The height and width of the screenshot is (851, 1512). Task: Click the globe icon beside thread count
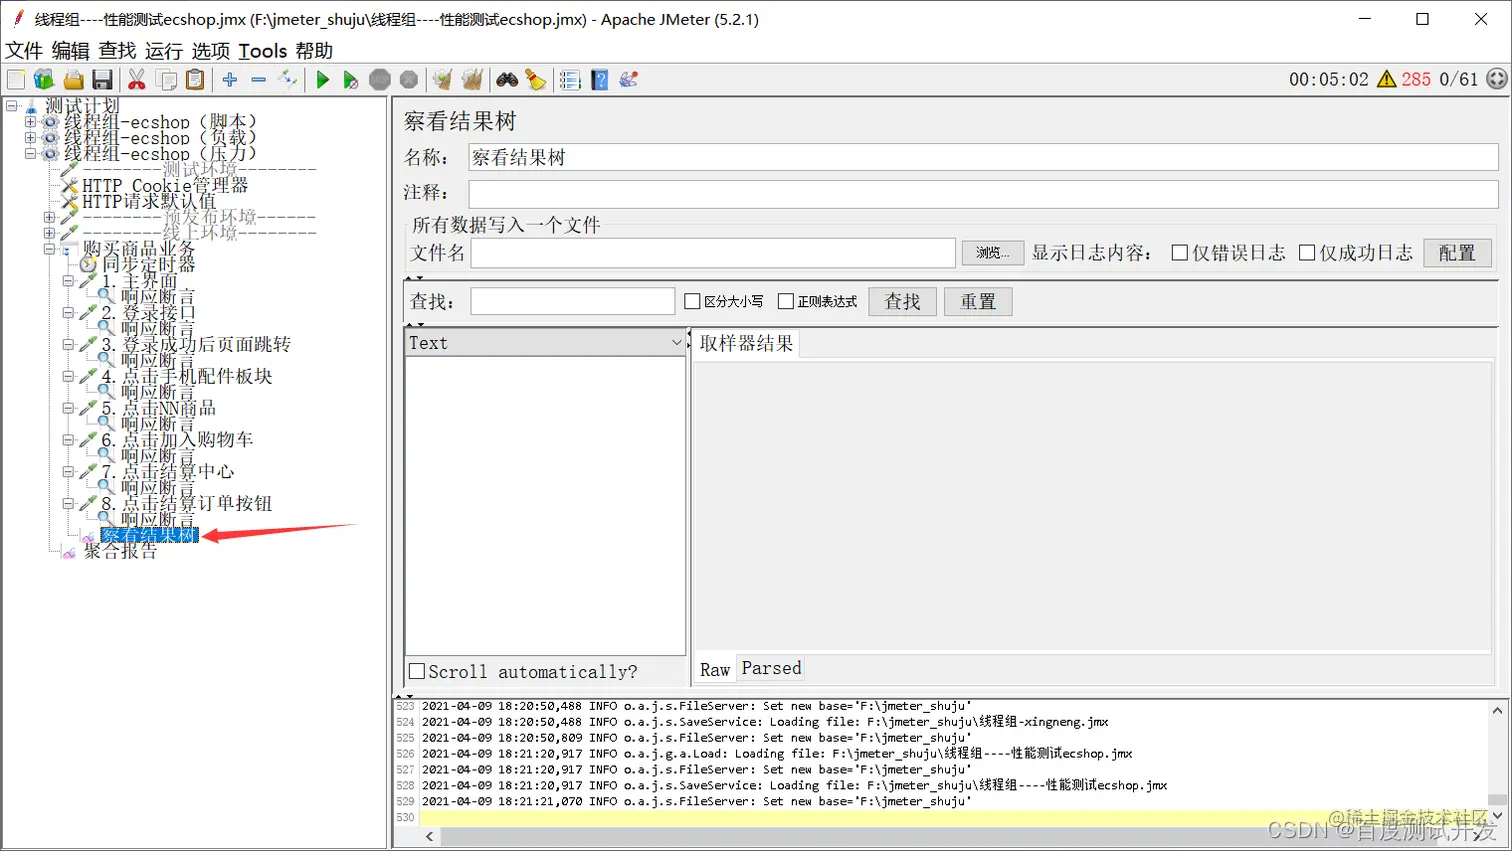point(1496,79)
